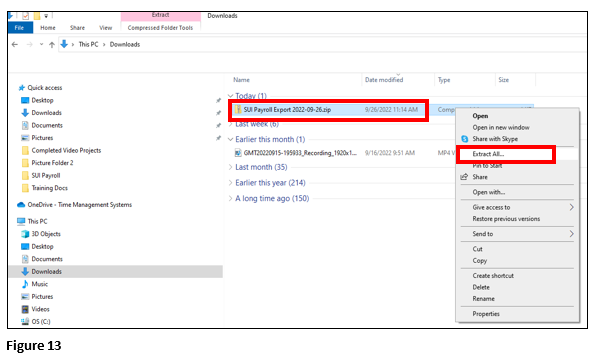The image size is (596, 362).
Task: Select SUI Payroll Export 2022-09-26.zip file
Action: (x=287, y=110)
